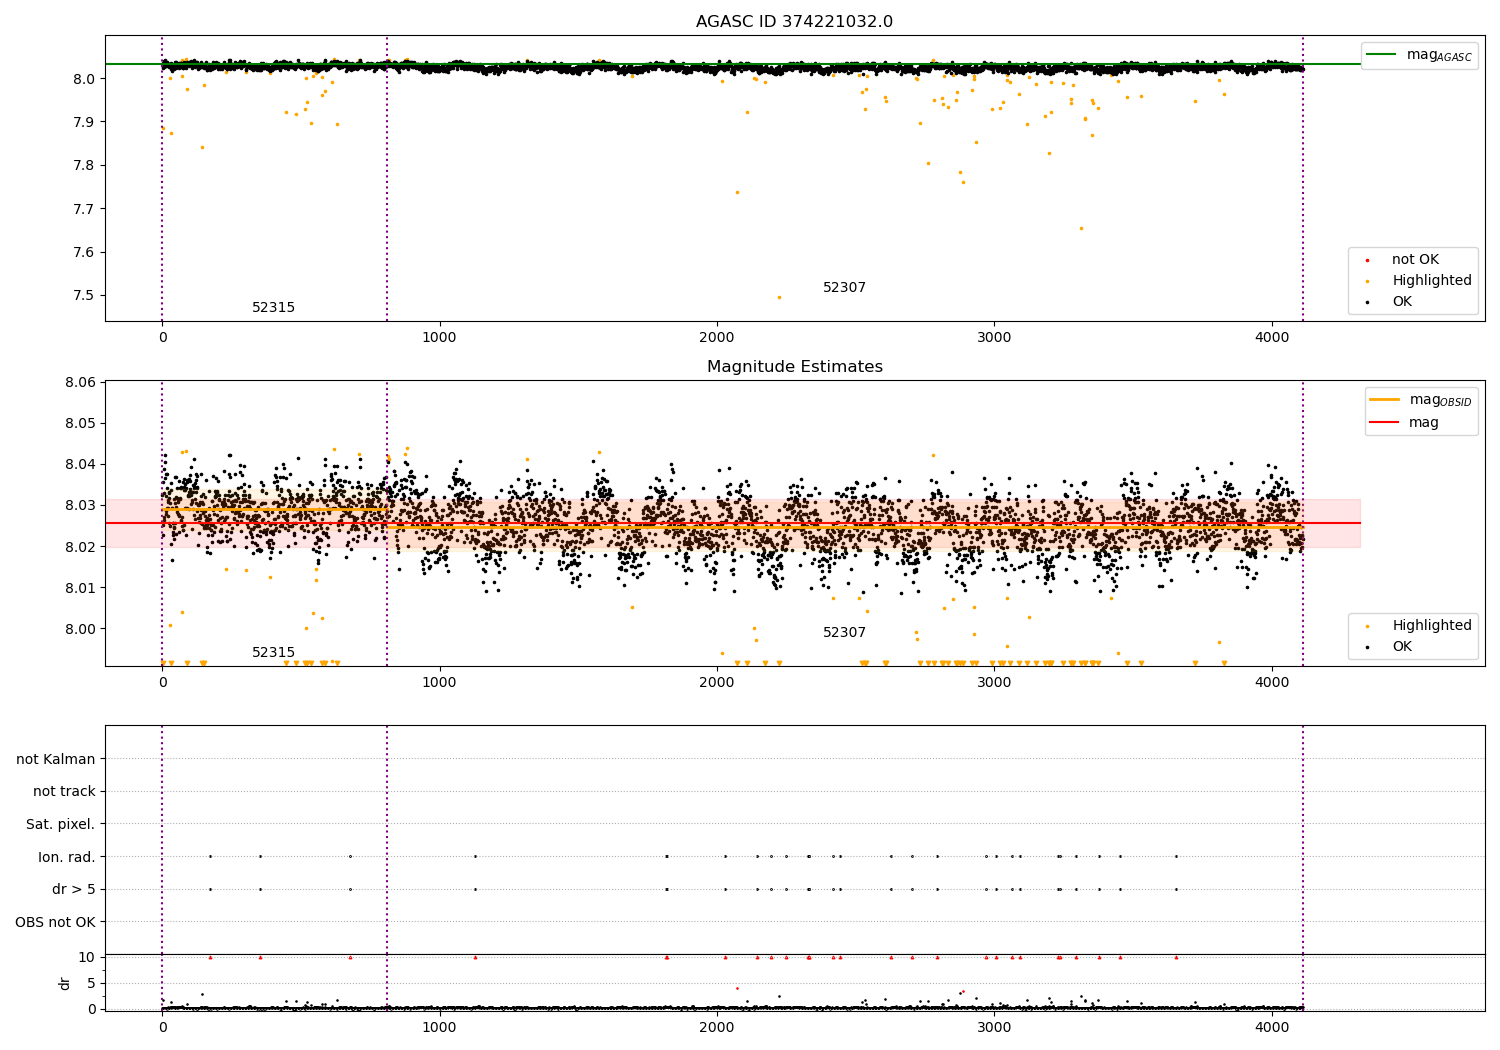
Task: Click the '52315' label in middle plot
Action: (273, 653)
